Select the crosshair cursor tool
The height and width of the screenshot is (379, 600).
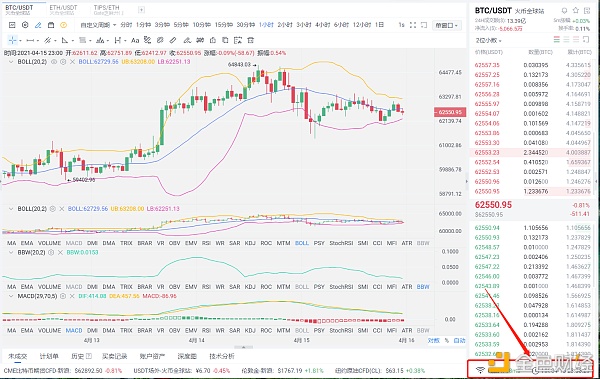tap(12, 40)
